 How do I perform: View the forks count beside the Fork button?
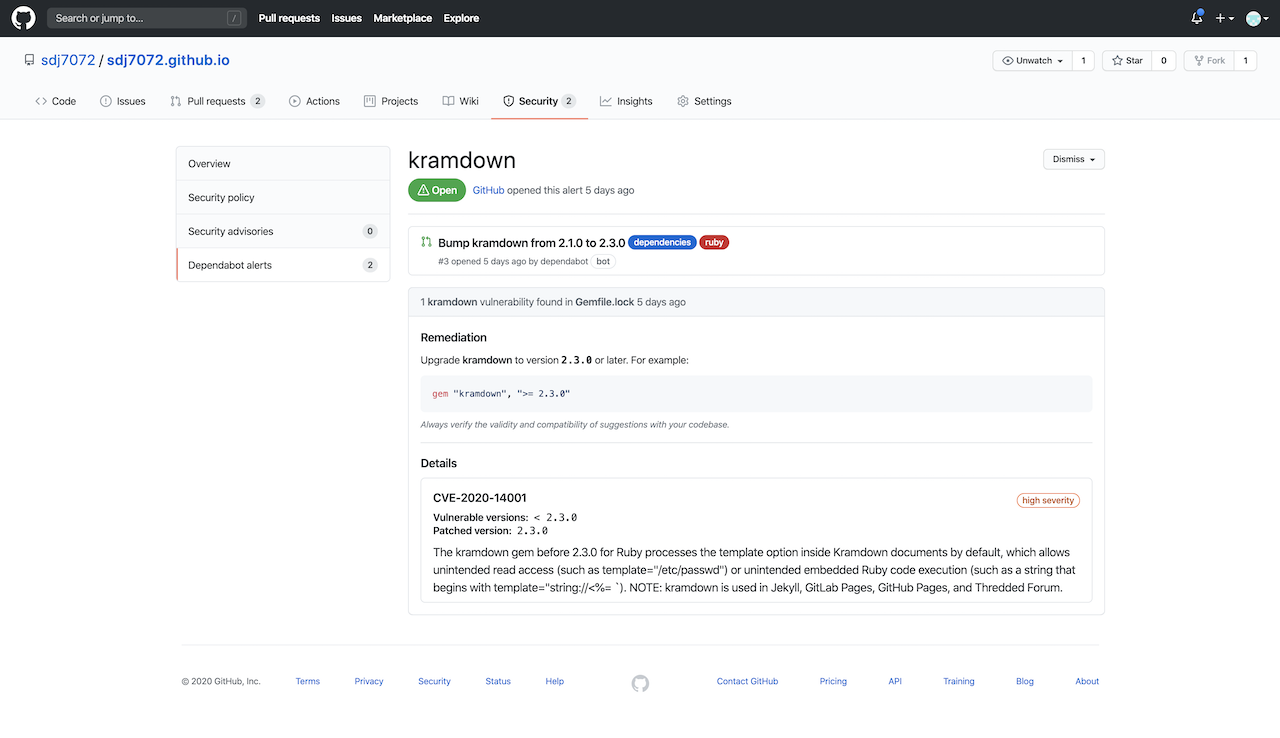(x=1245, y=61)
